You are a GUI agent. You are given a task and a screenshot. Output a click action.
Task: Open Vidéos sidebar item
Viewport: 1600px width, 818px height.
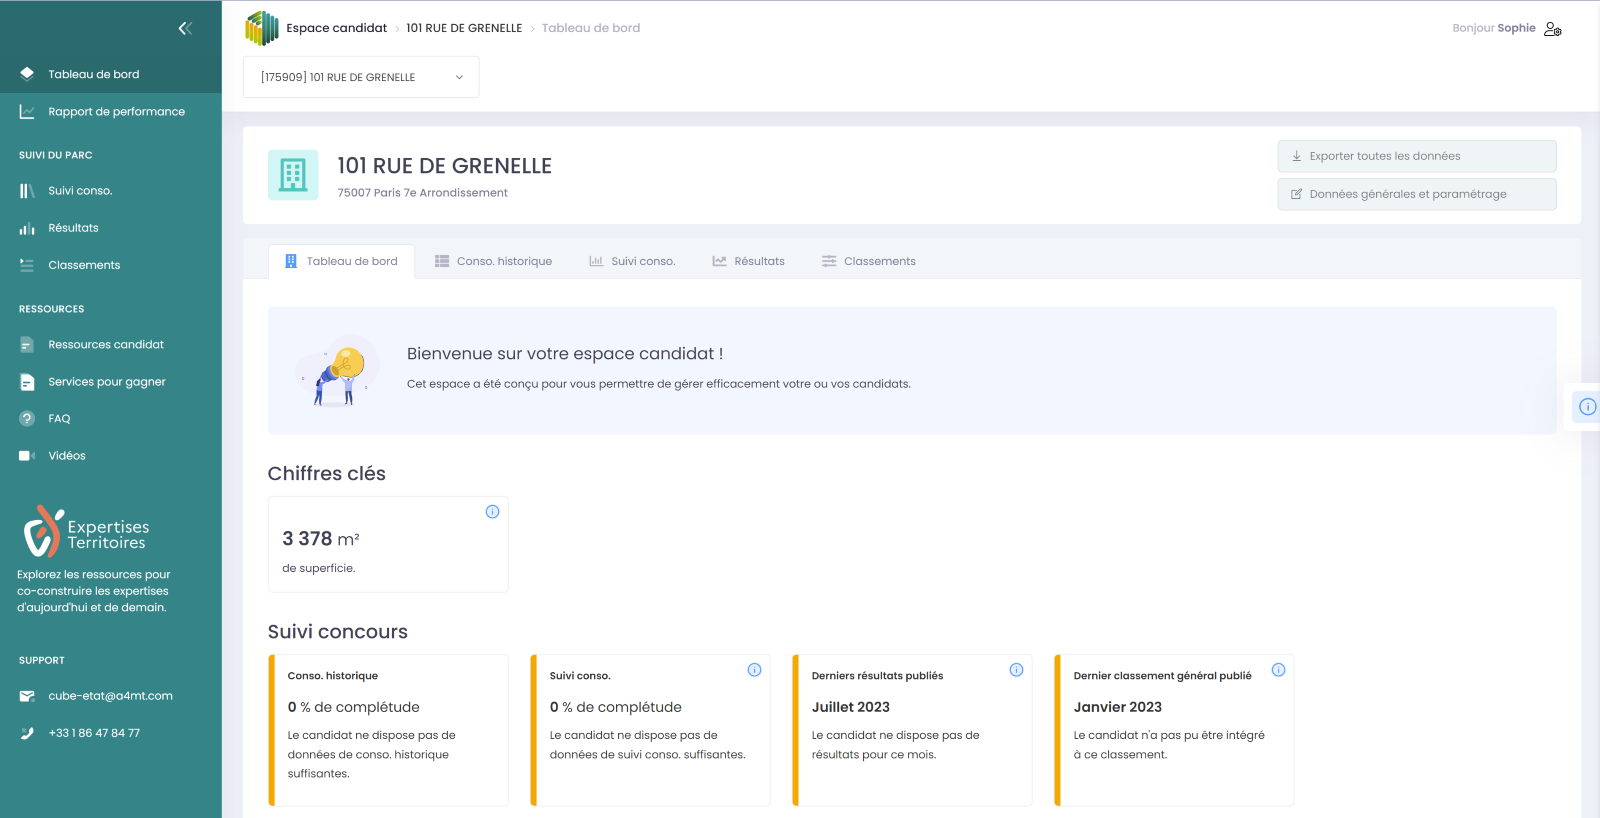point(111,456)
